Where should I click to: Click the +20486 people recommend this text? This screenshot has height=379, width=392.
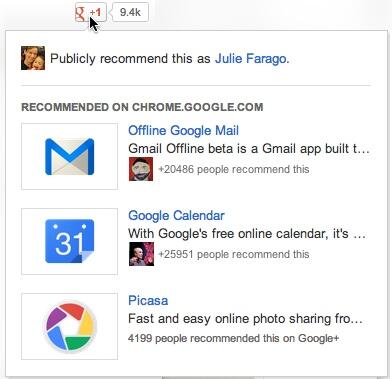tap(234, 169)
